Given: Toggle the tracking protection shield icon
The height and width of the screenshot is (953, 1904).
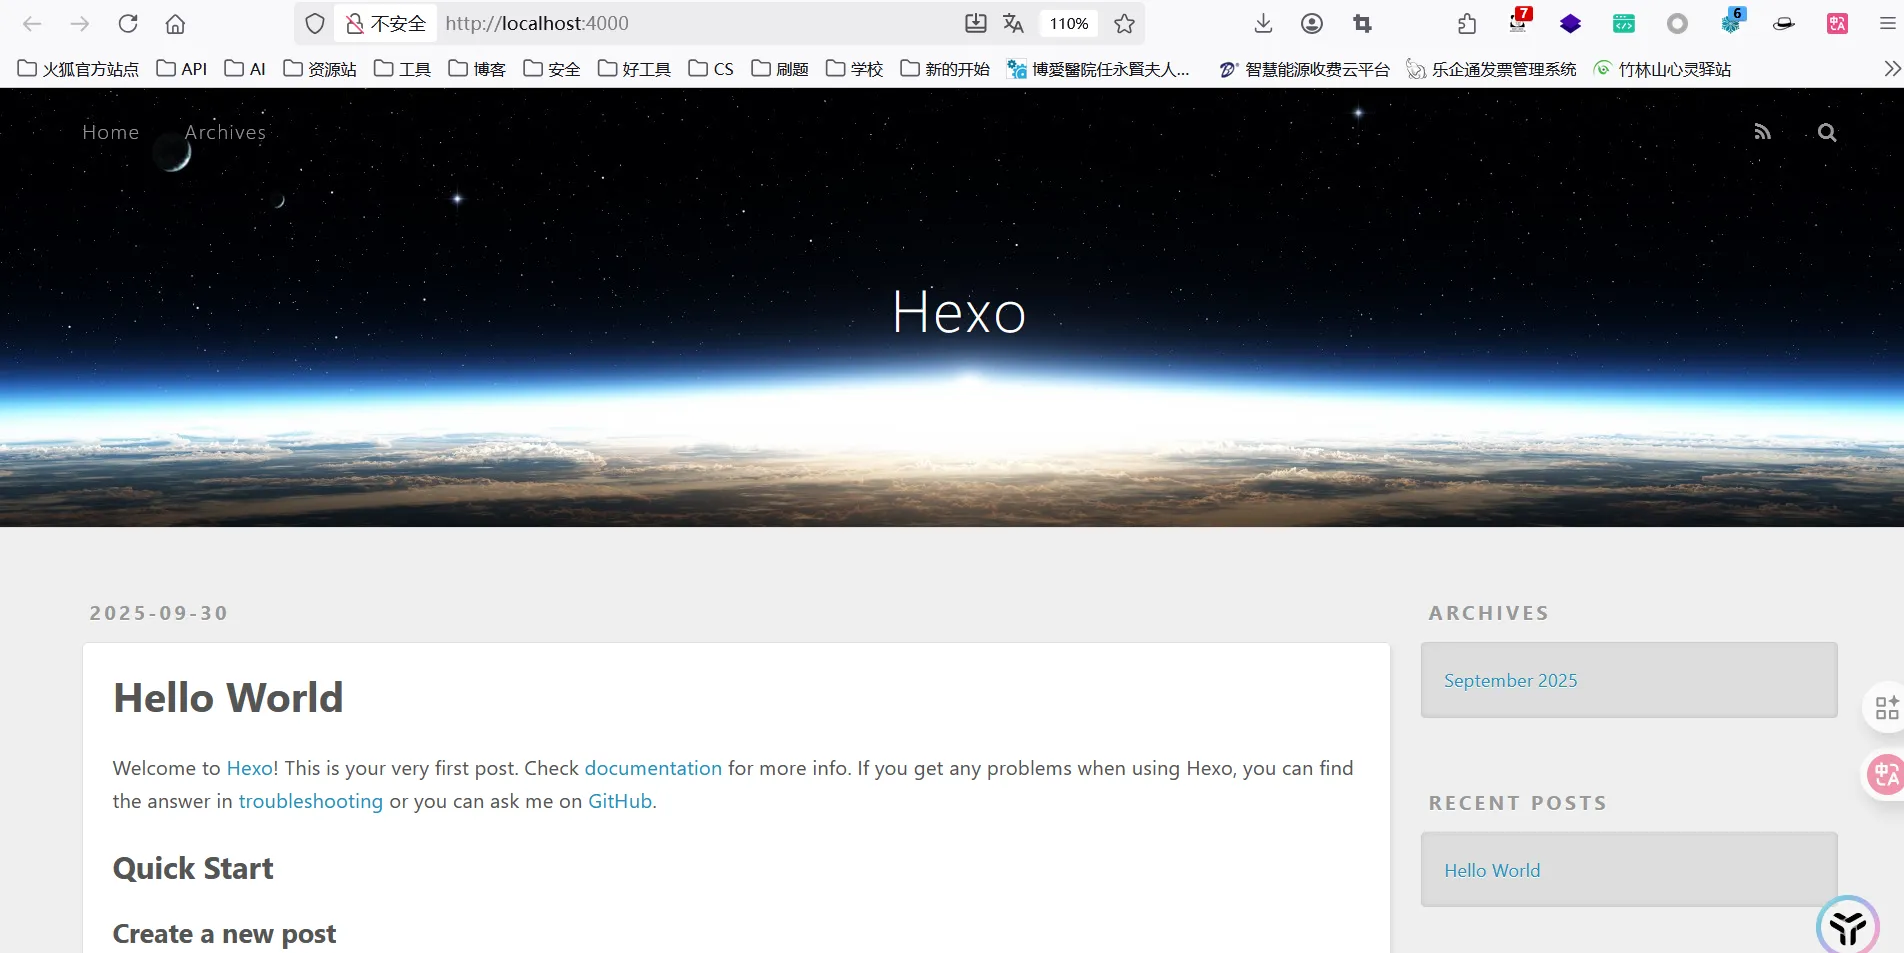Looking at the screenshot, I should click(x=315, y=24).
